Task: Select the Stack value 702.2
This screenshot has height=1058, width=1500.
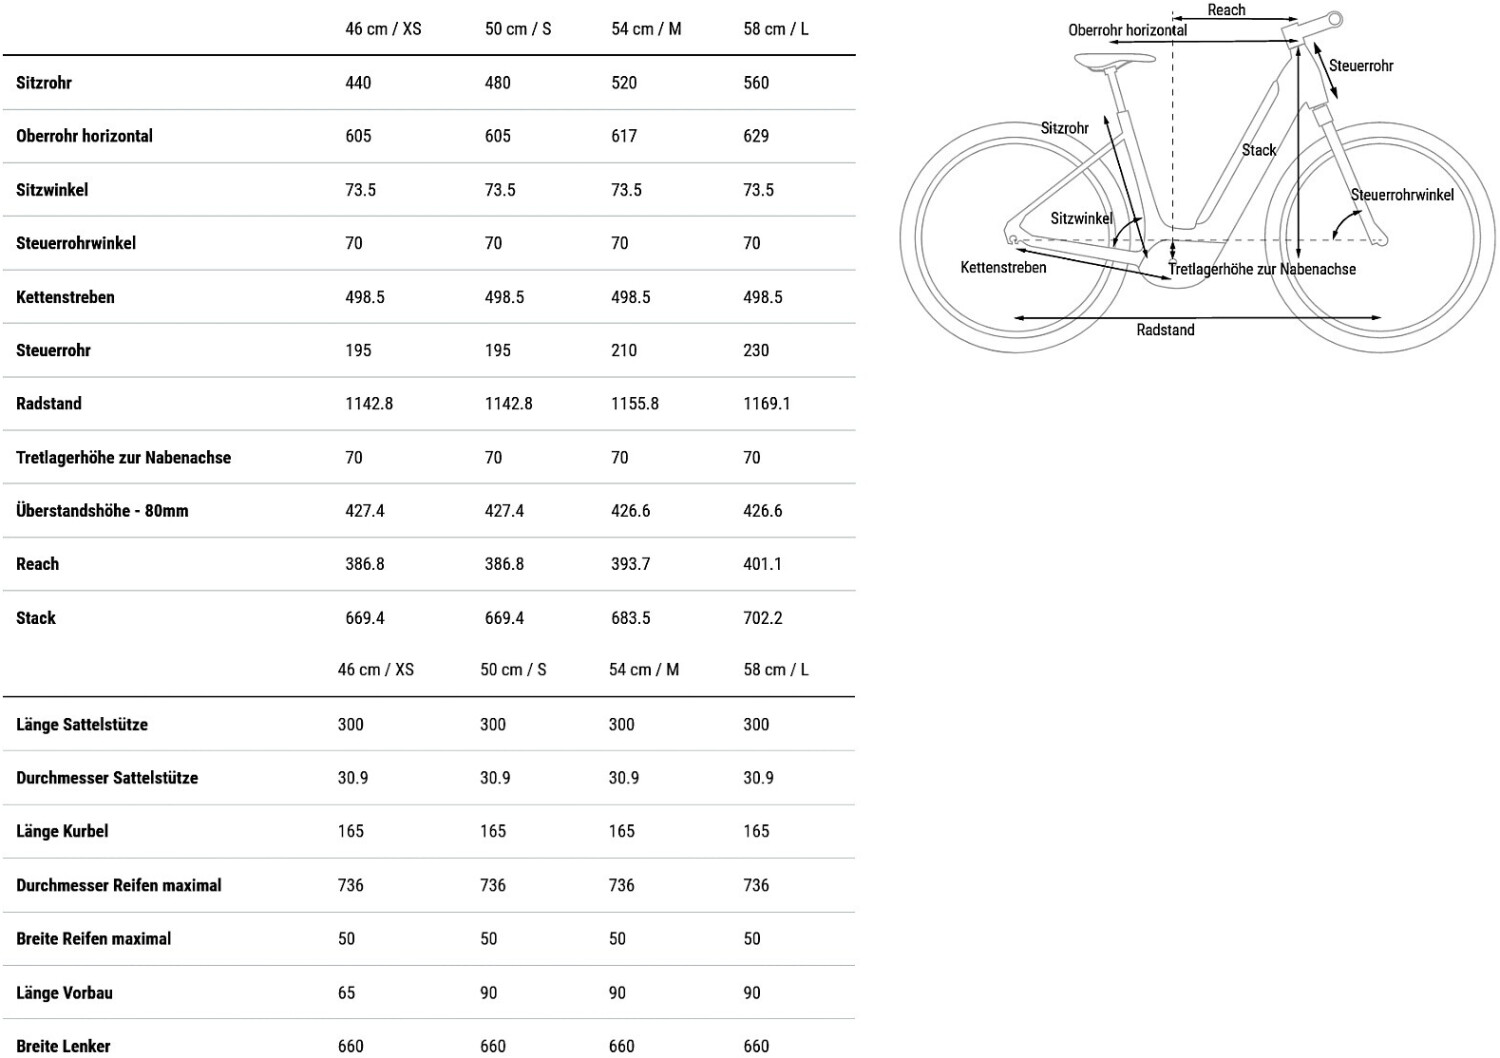Action: 762,618
